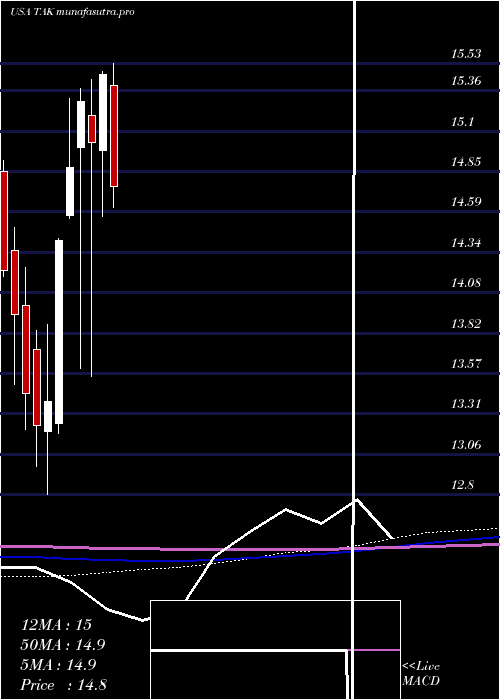Viewport: 500px width, 700px height.
Task: Select the 13.06 price axis label
Action: [x=466, y=445]
